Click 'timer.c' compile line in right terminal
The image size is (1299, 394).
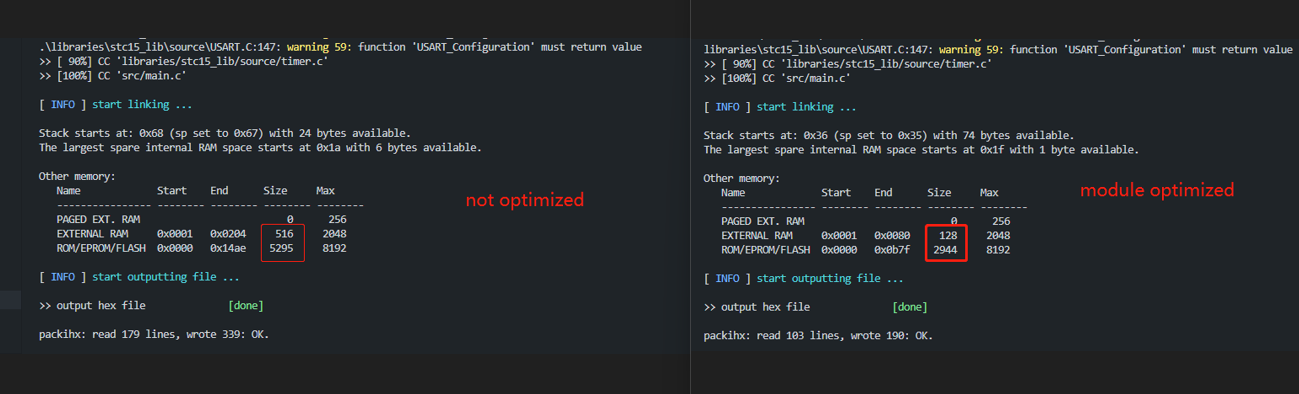(x=848, y=63)
